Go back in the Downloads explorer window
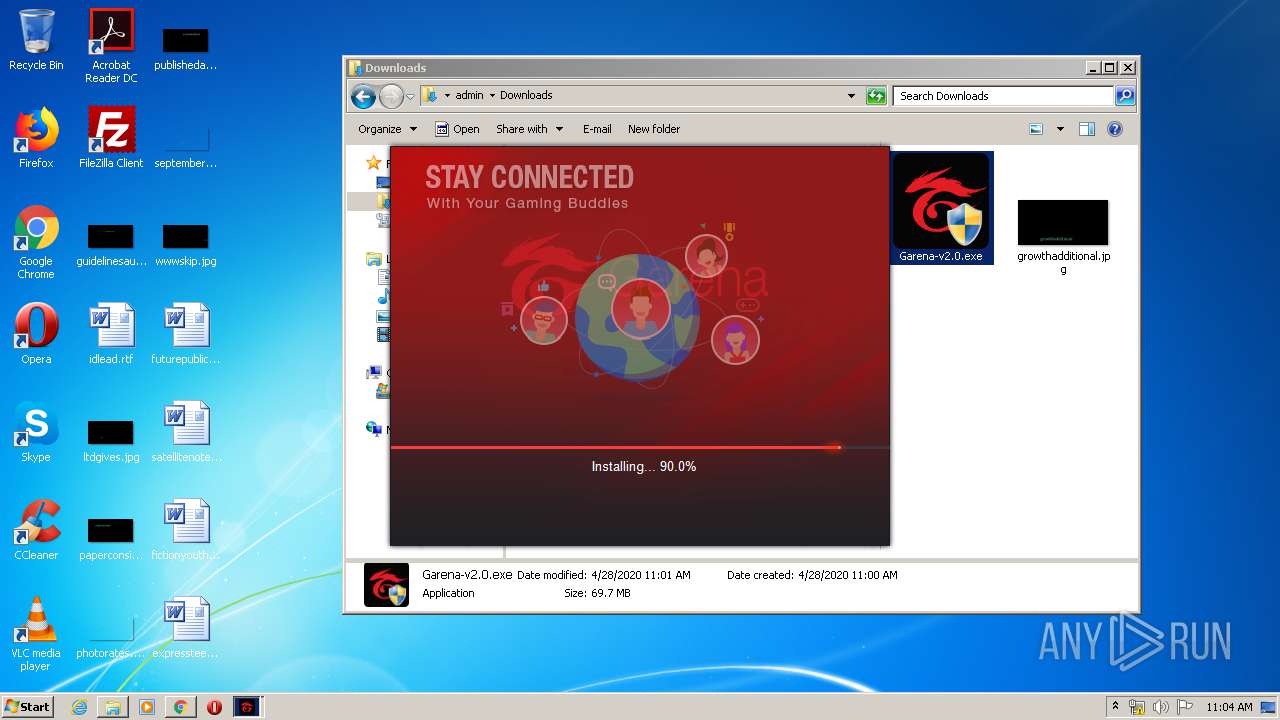 [364, 96]
